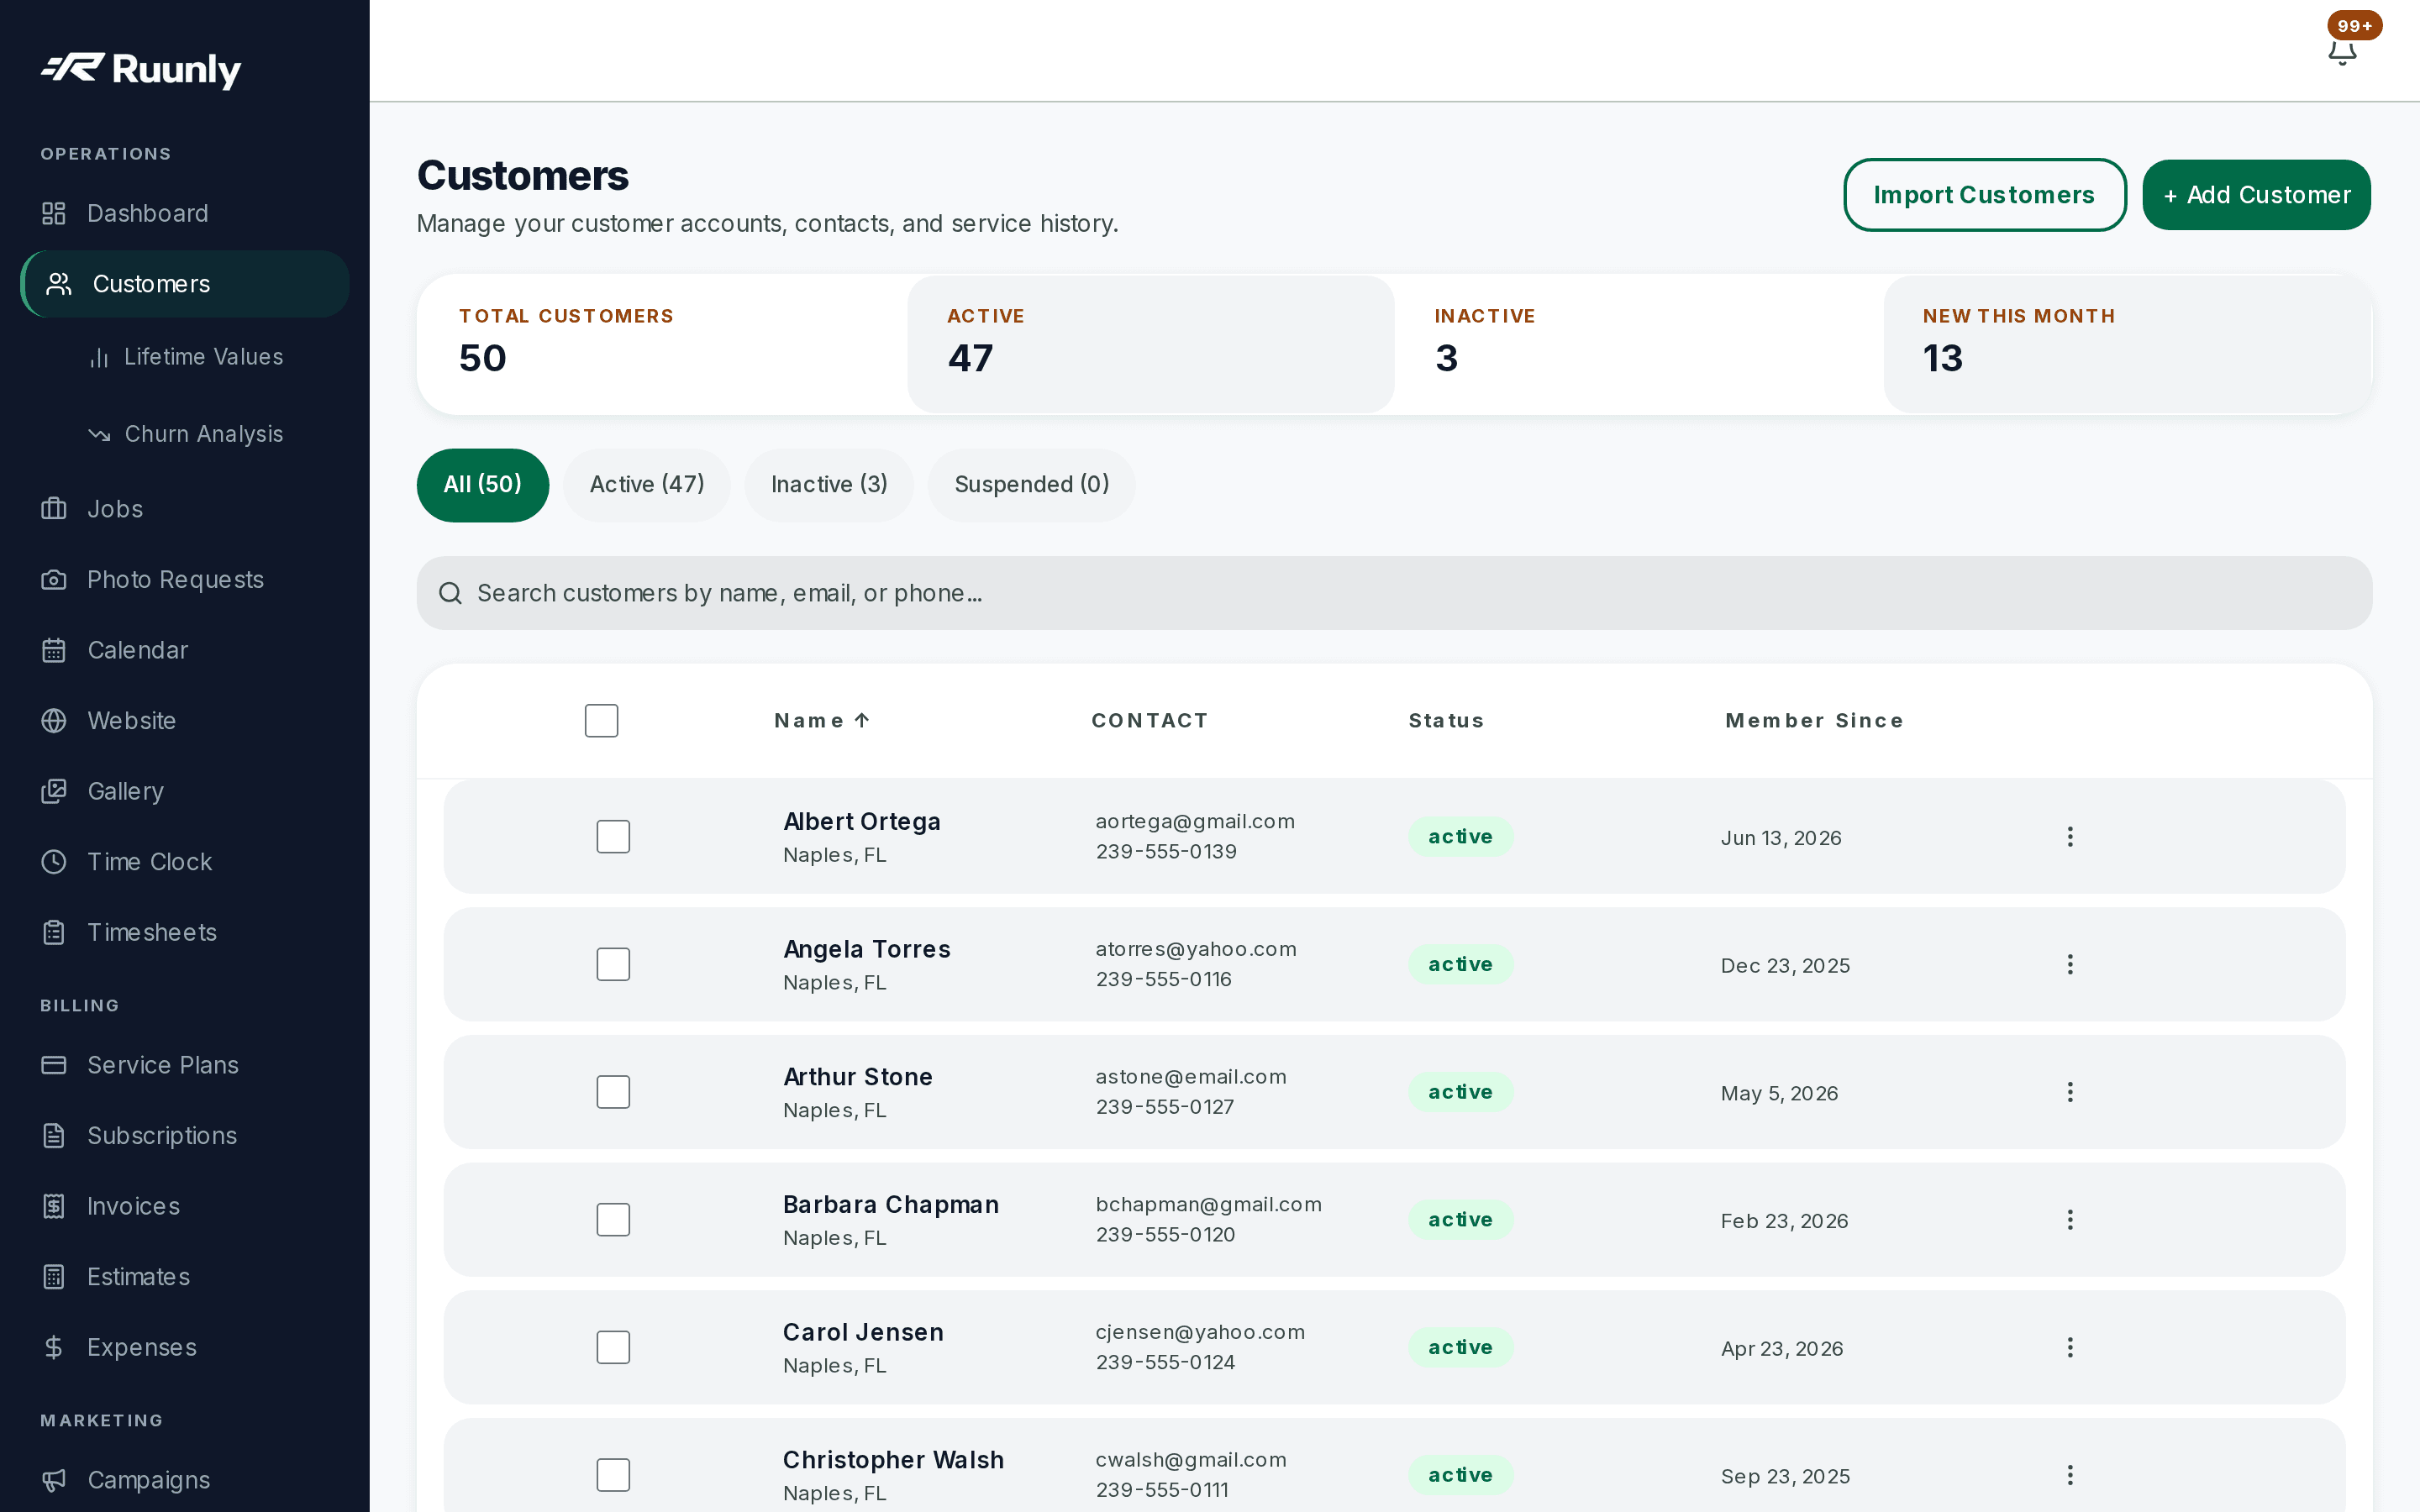Click the Website globe icon
This screenshot has height=1512, width=2420.
pyautogui.click(x=54, y=721)
